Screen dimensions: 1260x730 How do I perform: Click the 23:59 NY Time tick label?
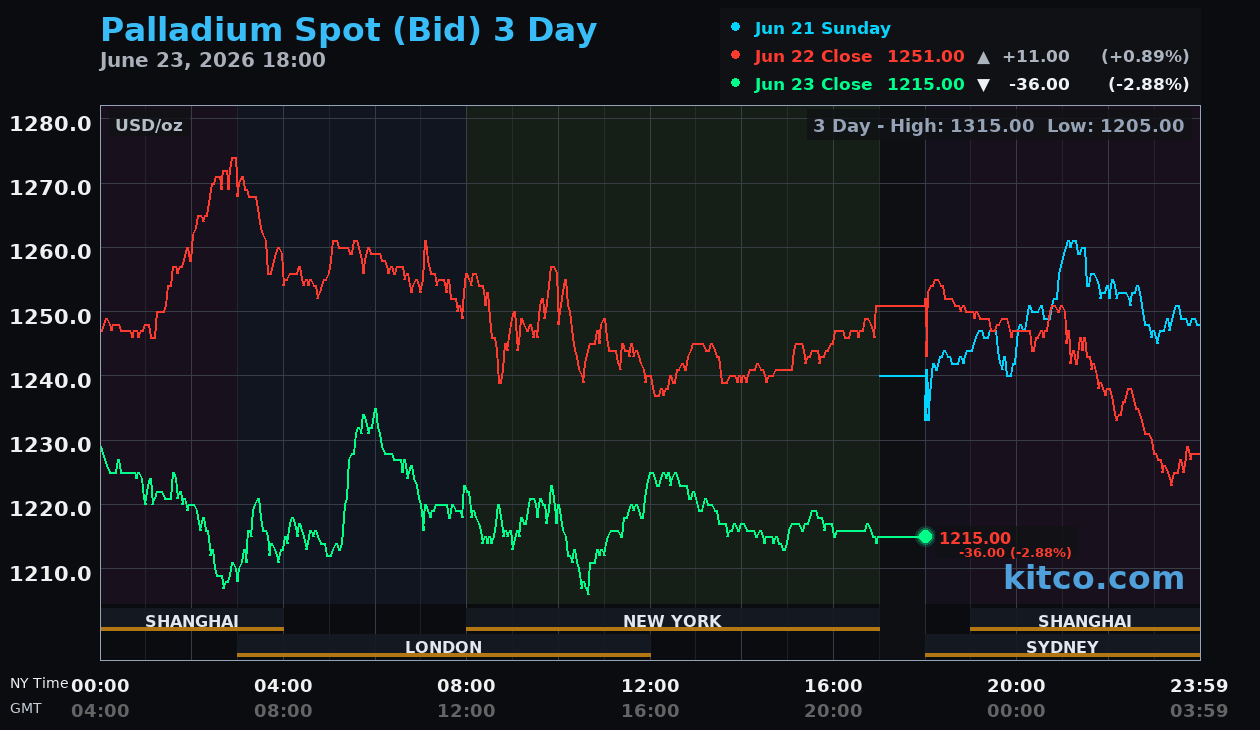[1199, 686]
